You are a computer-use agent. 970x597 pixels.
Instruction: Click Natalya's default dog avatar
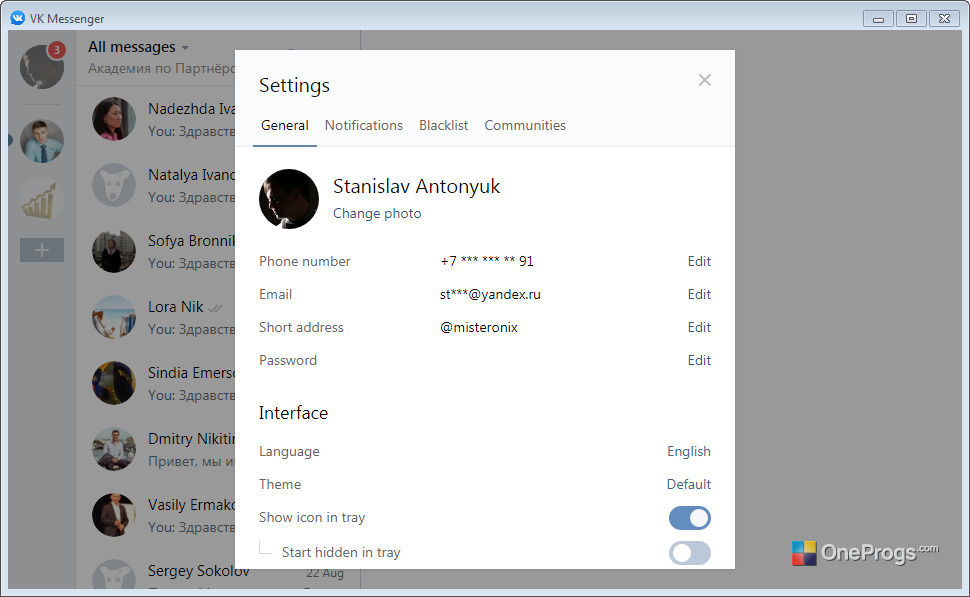[x=114, y=185]
